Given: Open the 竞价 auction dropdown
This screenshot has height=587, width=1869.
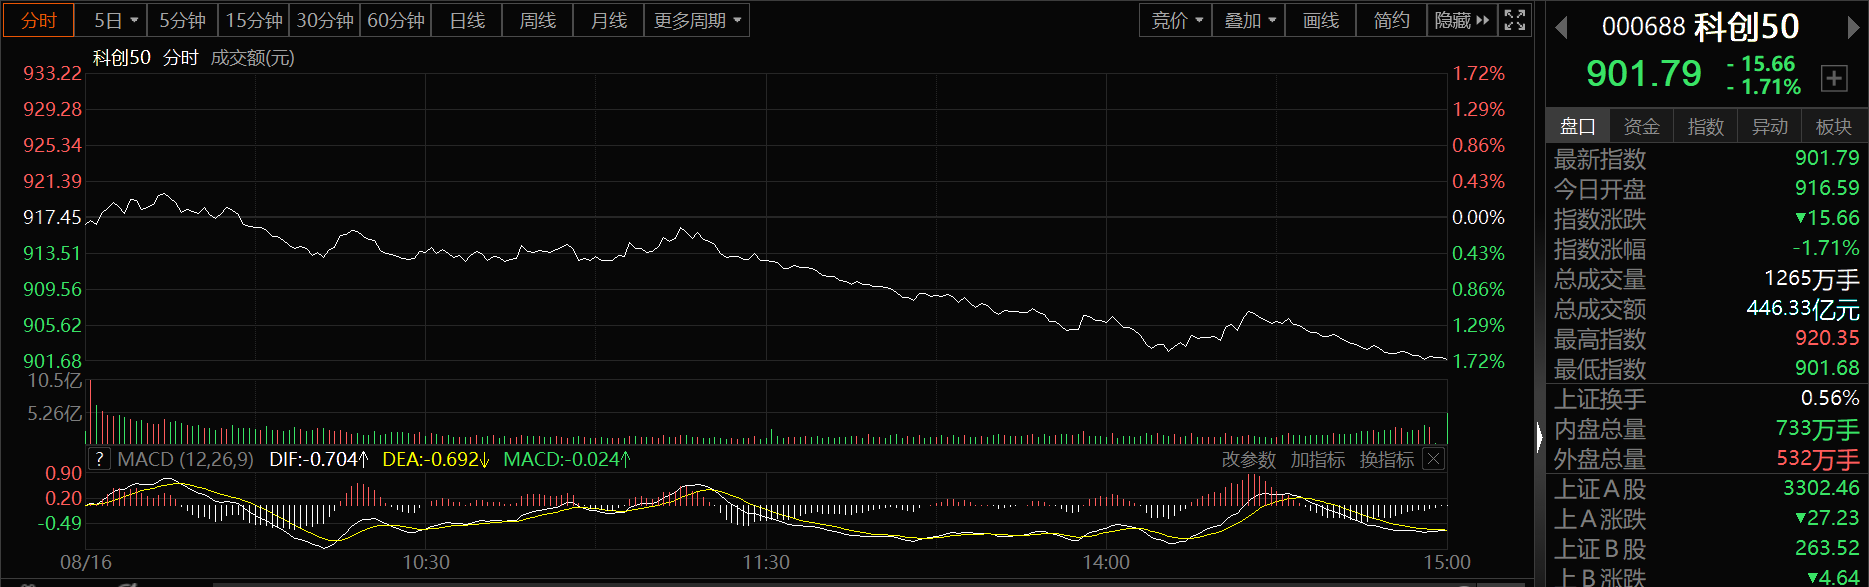Looking at the screenshot, I should tap(1176, 20).
